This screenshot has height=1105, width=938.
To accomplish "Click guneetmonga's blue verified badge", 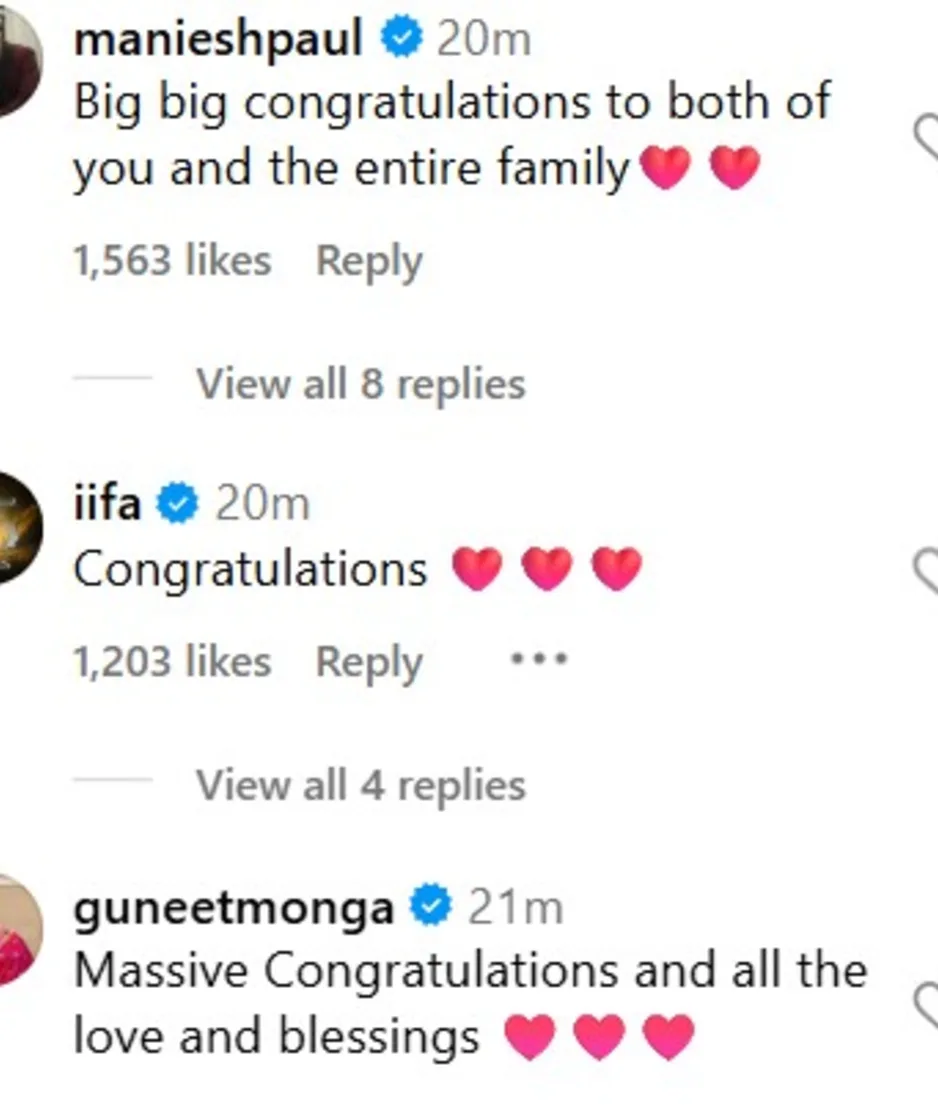I will point(431,907).
